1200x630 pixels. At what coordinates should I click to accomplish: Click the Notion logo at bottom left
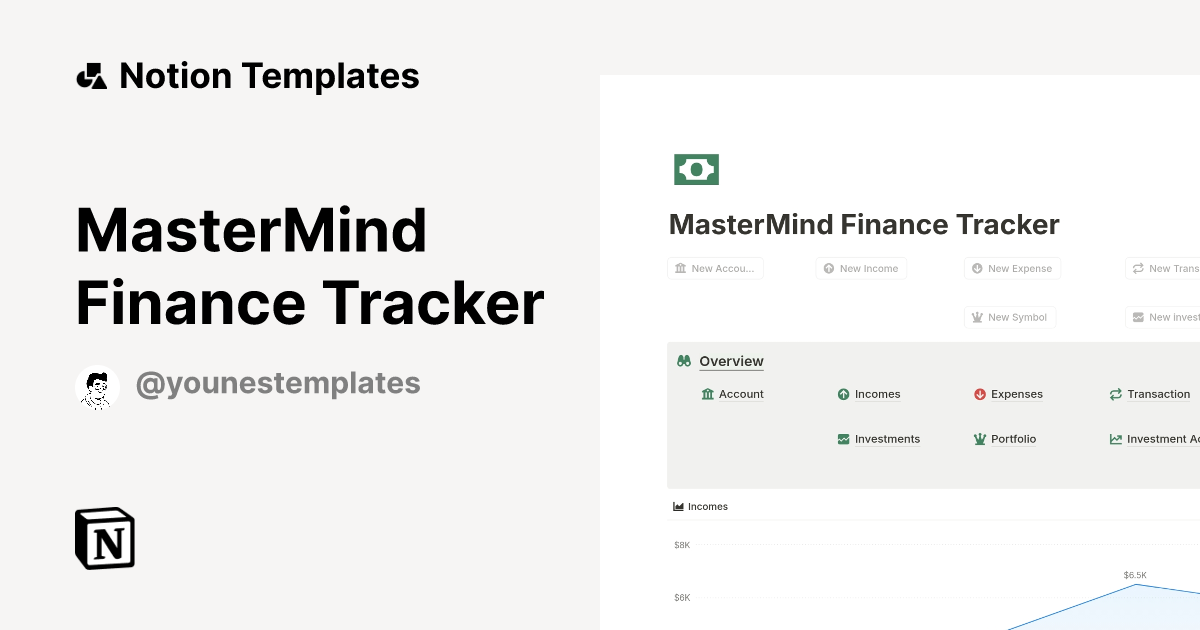coord(103,538)
